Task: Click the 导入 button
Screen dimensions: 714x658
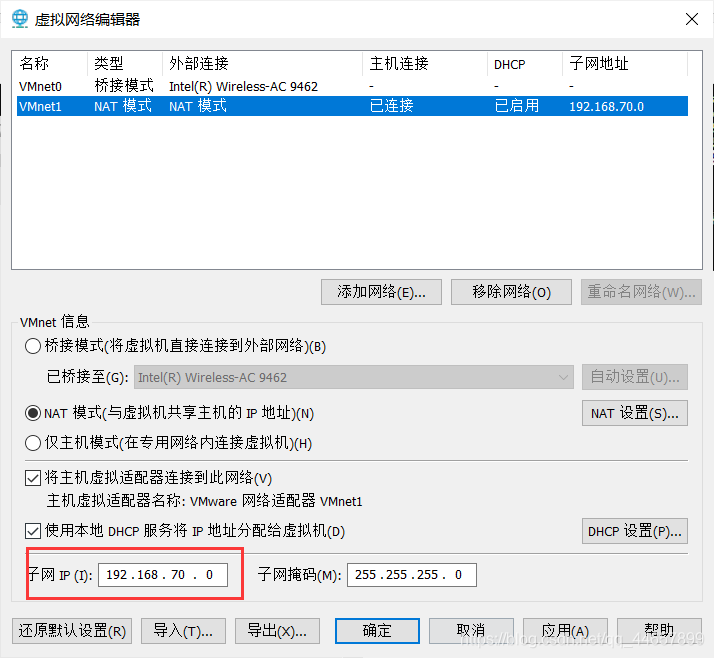Action: coord(183,631)
